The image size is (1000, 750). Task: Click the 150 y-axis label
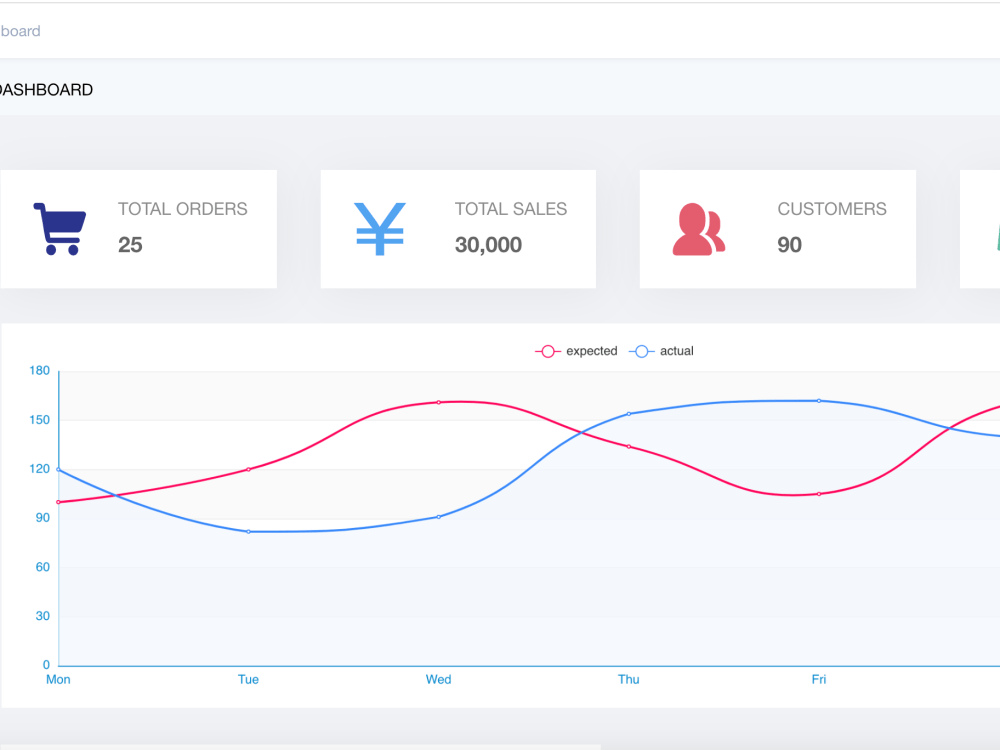pos(40,420)
